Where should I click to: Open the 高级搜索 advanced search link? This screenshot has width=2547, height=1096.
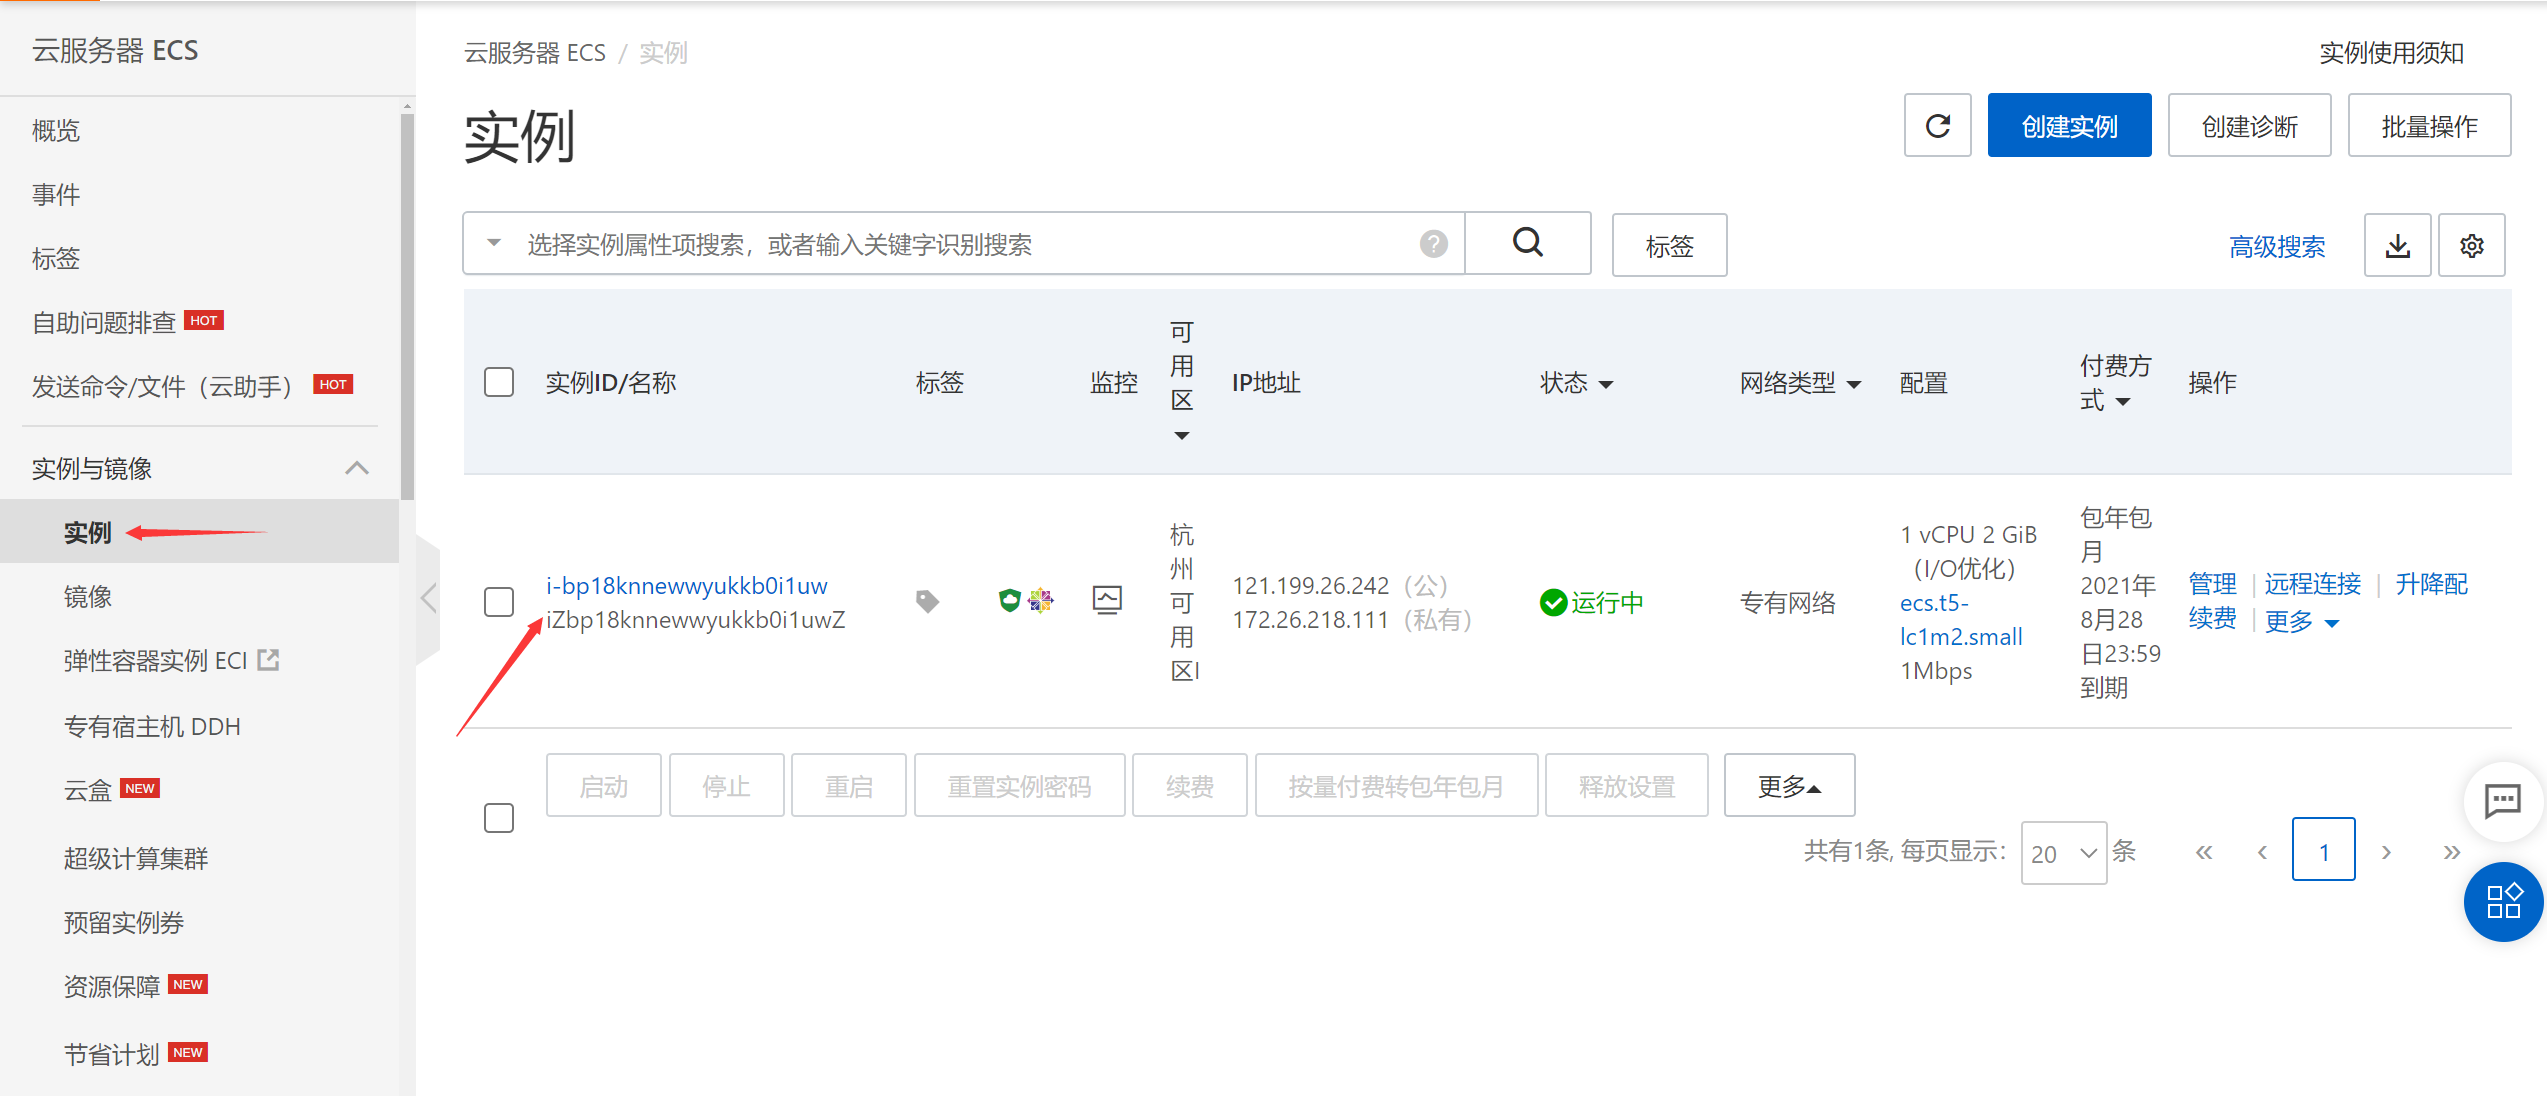click(2277, 246)
